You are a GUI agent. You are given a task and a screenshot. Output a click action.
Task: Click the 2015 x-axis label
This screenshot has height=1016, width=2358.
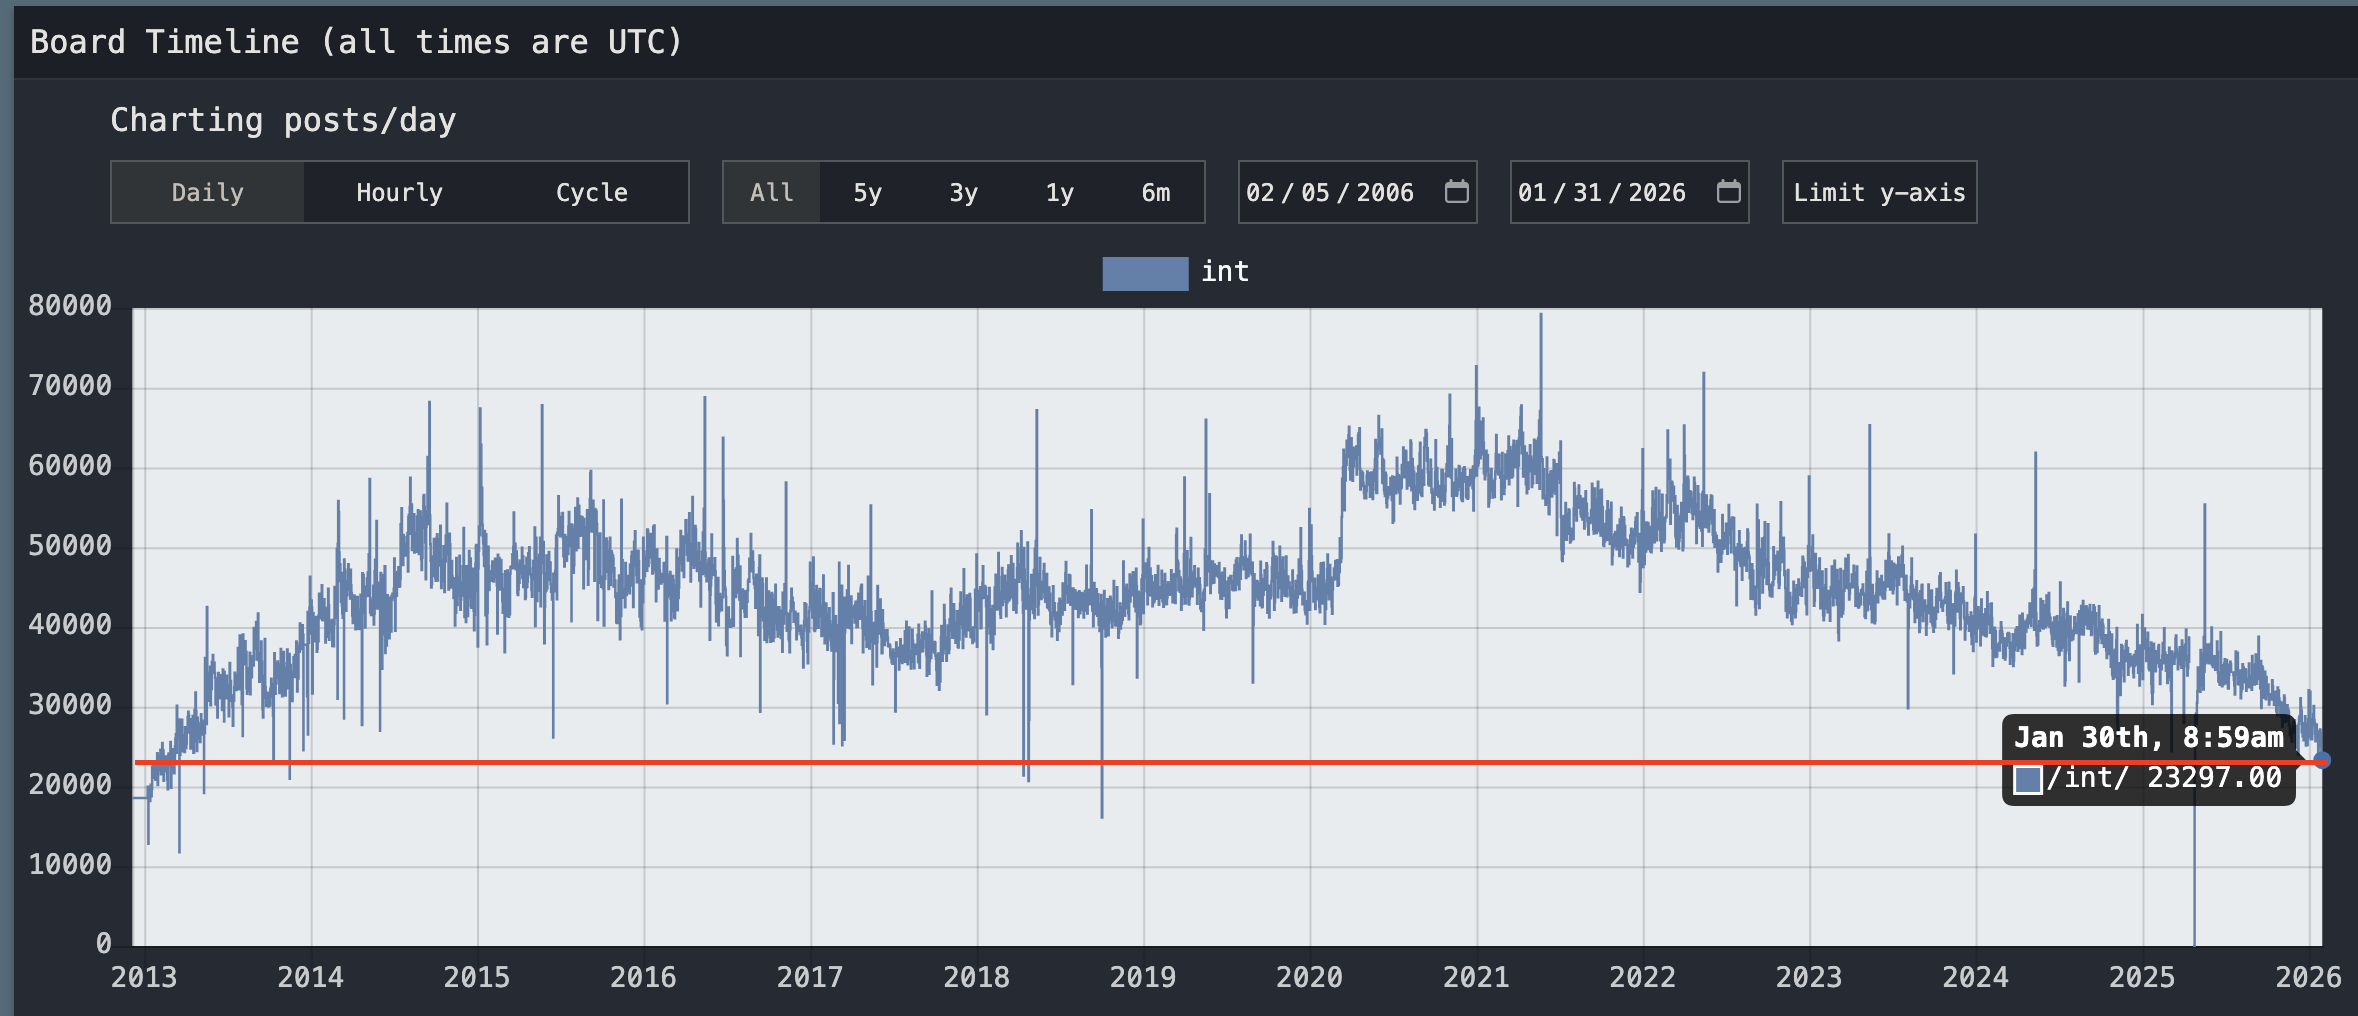point(477,977)
